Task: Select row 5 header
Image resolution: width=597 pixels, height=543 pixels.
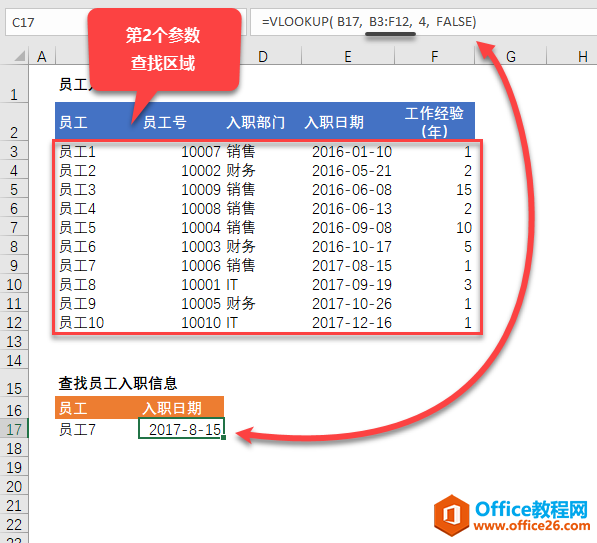Action: (14, 189)
